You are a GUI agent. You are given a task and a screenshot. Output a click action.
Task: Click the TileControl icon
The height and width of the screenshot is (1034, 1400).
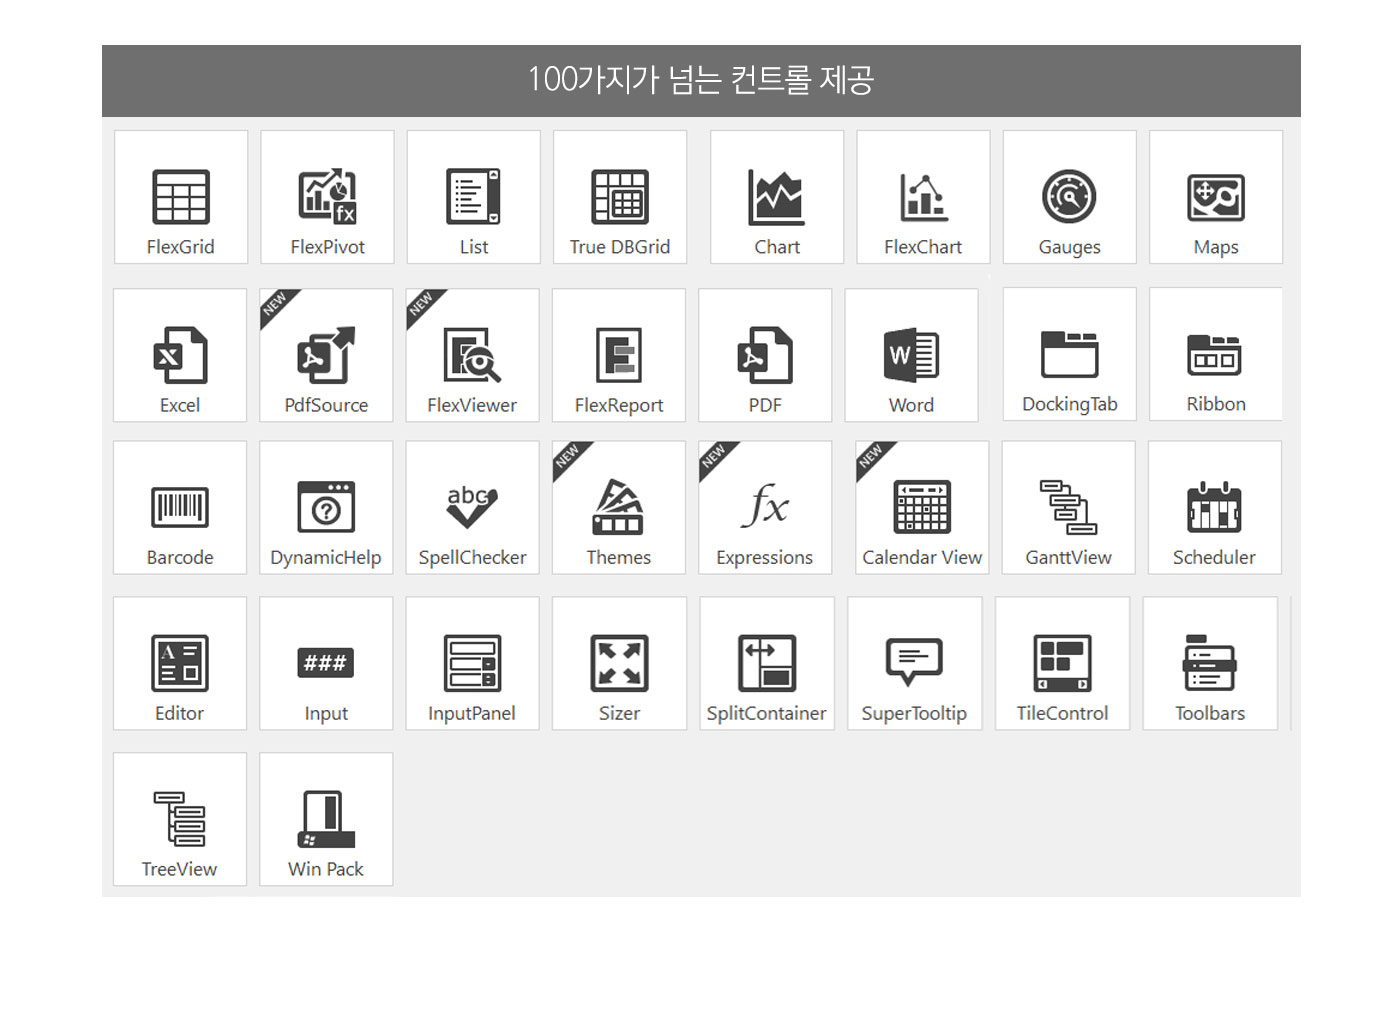1062,663
